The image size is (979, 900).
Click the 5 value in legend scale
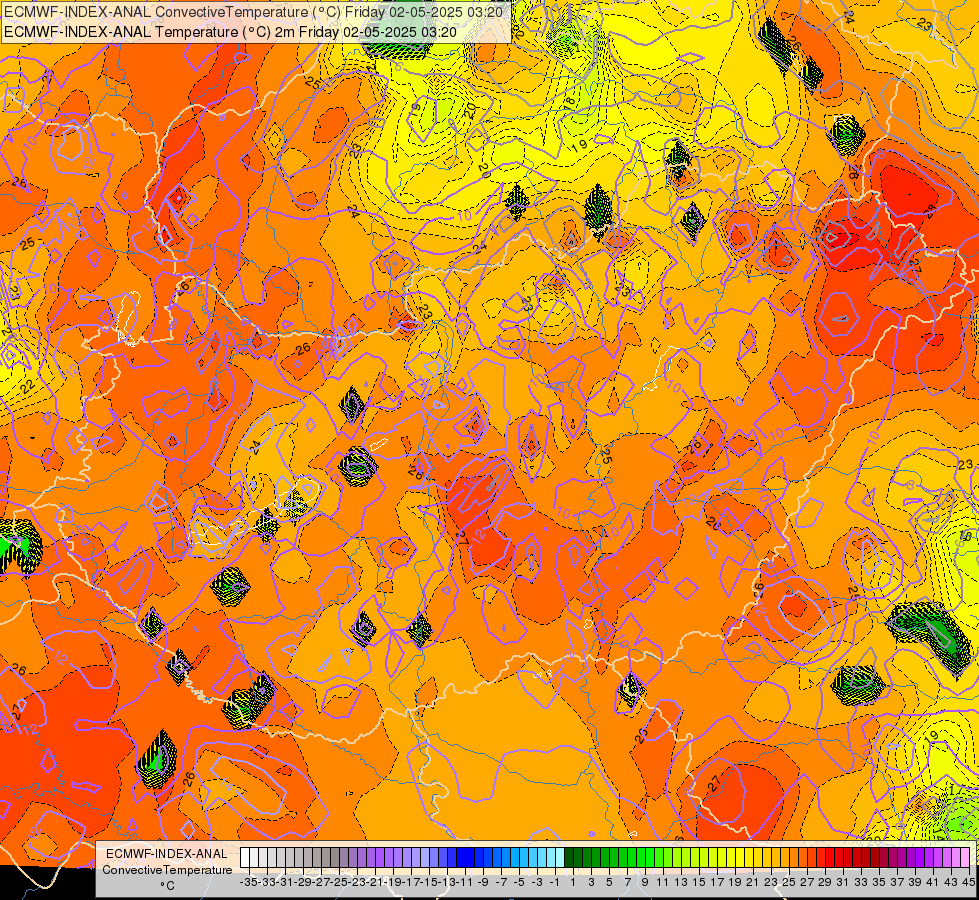click(609, 883)
